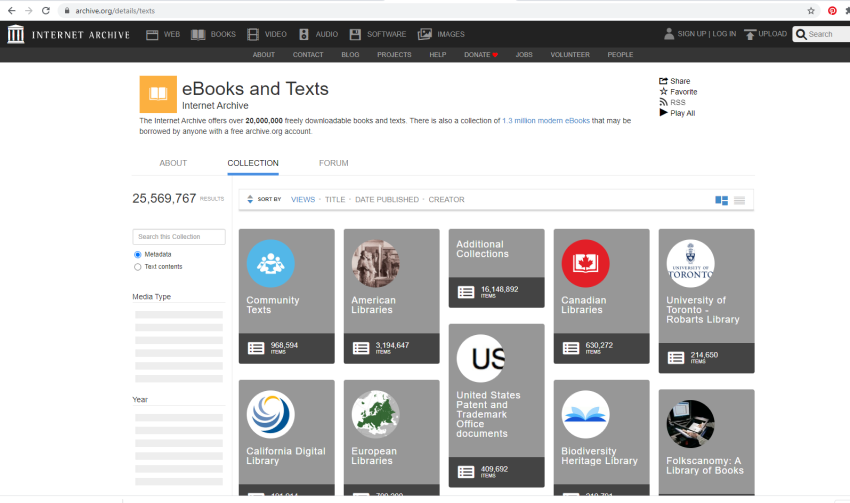Screen dimensions: 850x503
Task: Open the DONATE menu item
Action: tap(481, 55)
